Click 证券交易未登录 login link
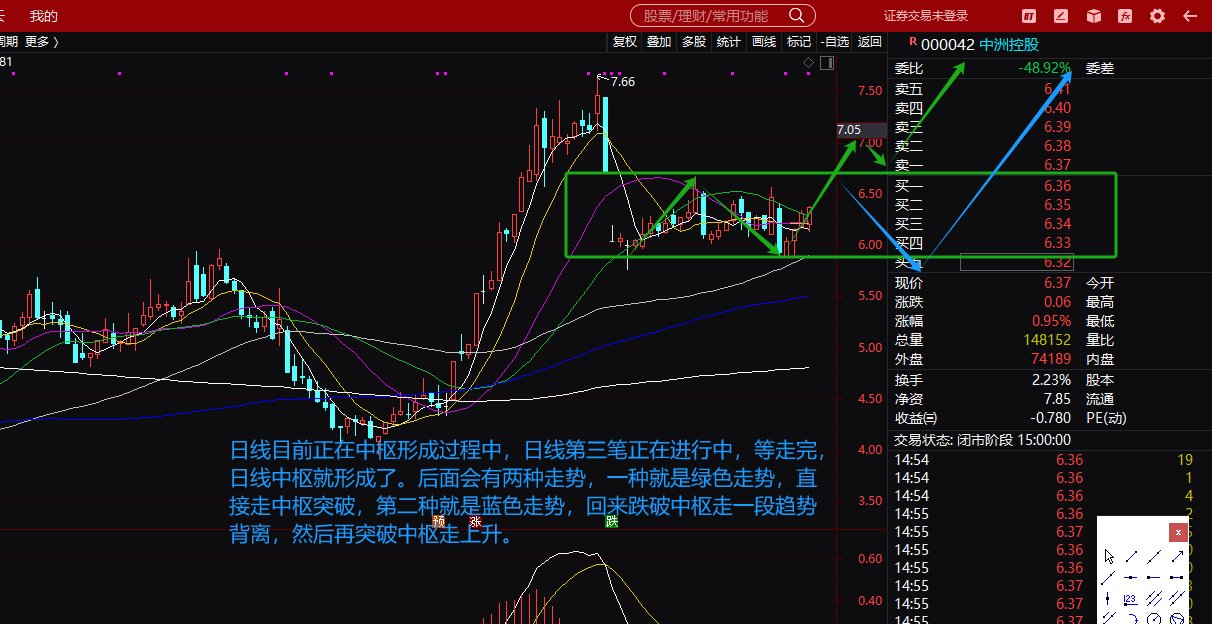This screenshot has height=624, width=1212. pyautogui.click(x=926, y=16)
